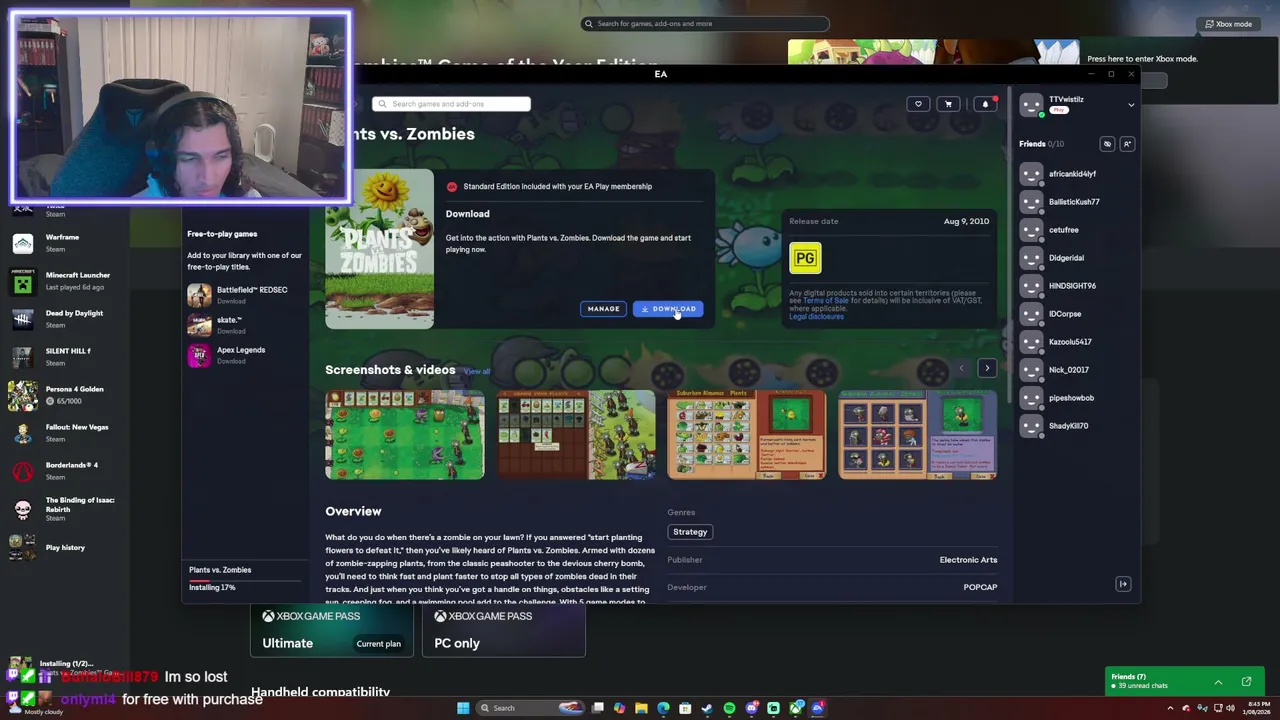The image size is (1280, 720).
Task: Click the EA search games field
Action: coord(451,104)
